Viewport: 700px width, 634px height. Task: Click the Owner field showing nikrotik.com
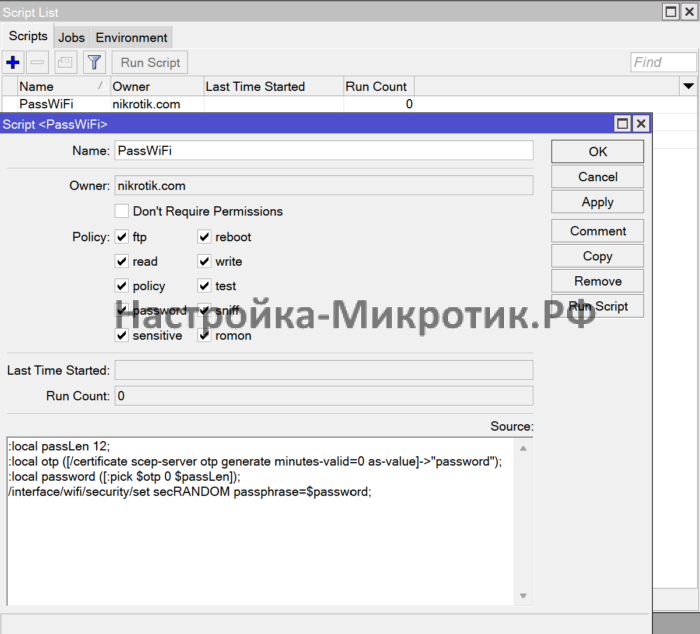324,185
